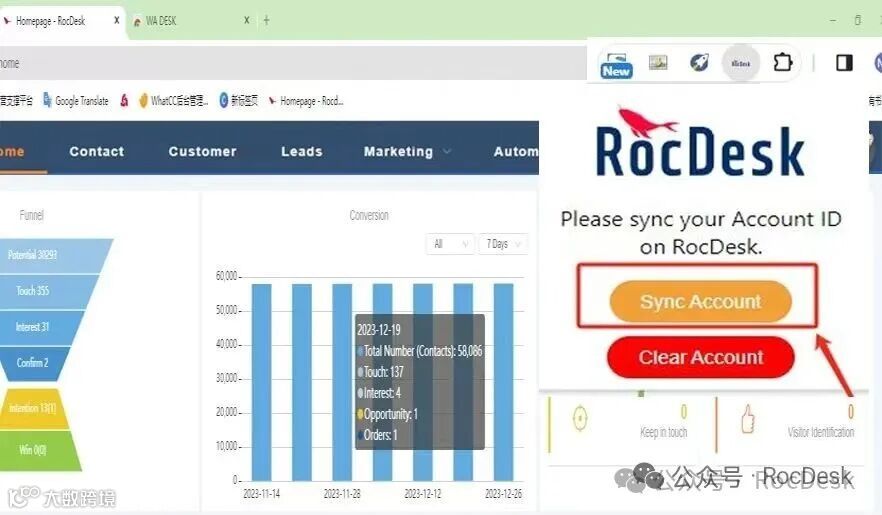The width and height of the screenshot is (882, 515).
Task: Click the Touch 355 funnel stage
Action: tap(45, 291)
